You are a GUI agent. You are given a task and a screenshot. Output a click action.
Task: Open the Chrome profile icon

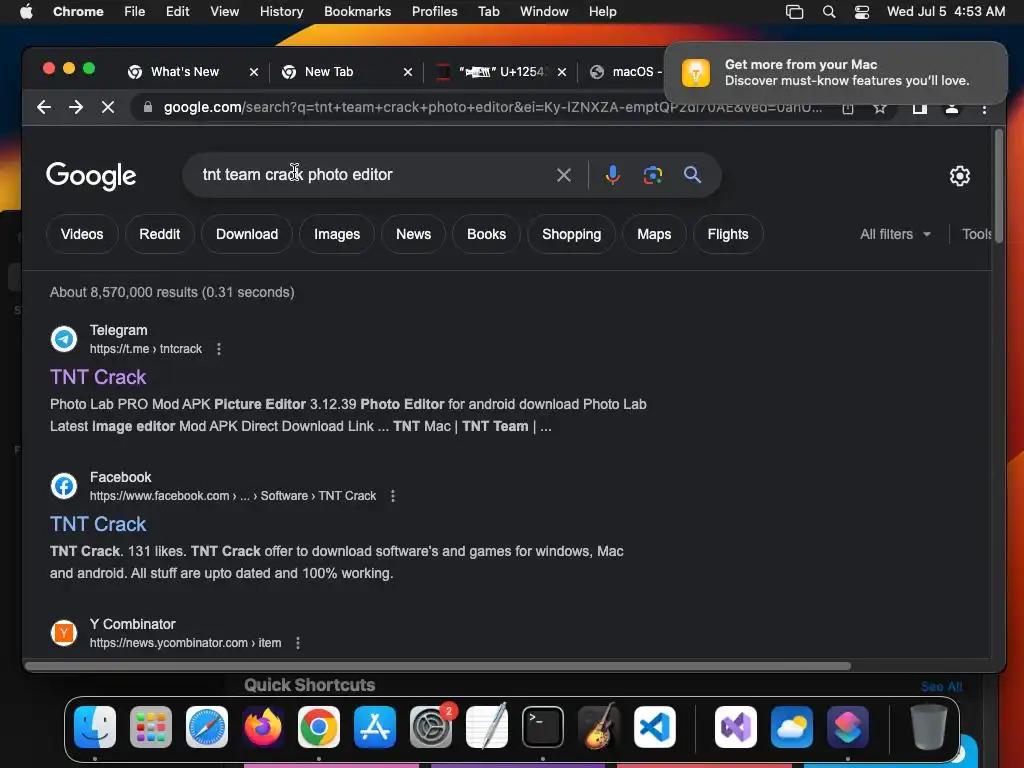(x=952, y=108)
